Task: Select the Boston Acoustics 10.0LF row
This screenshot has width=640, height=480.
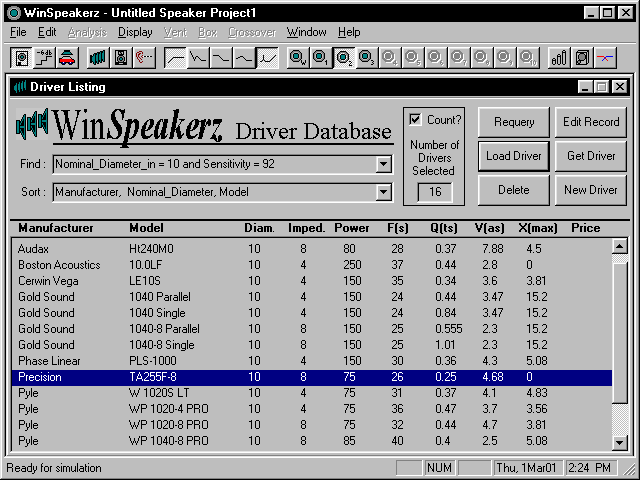Action: [312, 265]
